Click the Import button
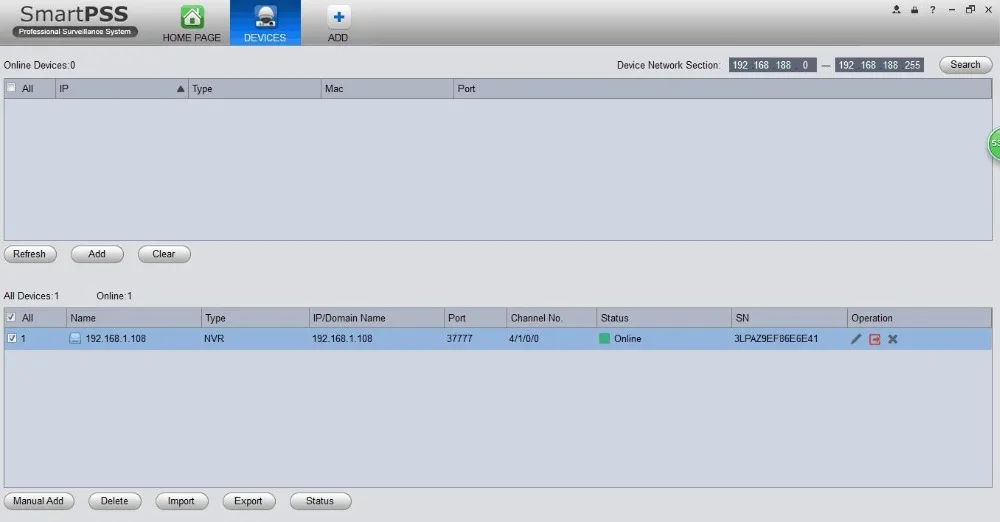The width and height of the screenshot is (1000, 522). (x=182, y=501)
